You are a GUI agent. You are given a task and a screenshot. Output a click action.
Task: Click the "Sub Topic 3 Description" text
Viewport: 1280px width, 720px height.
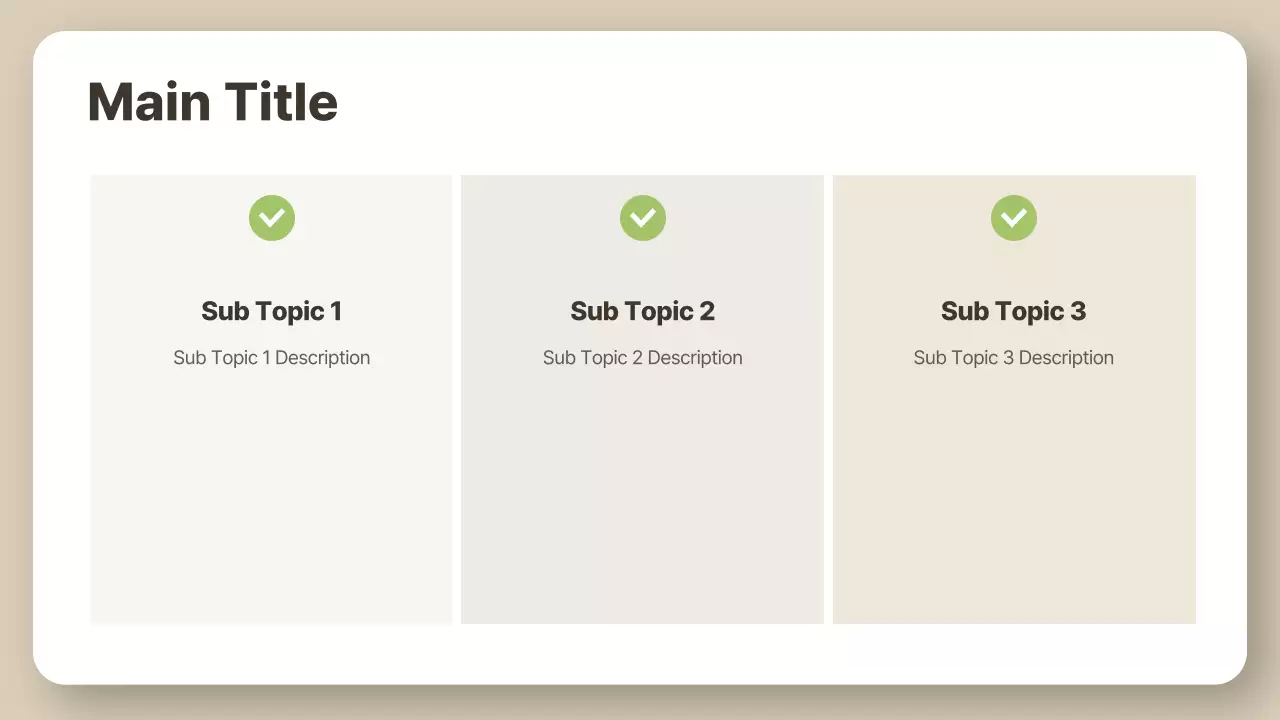coord(1014,358)
